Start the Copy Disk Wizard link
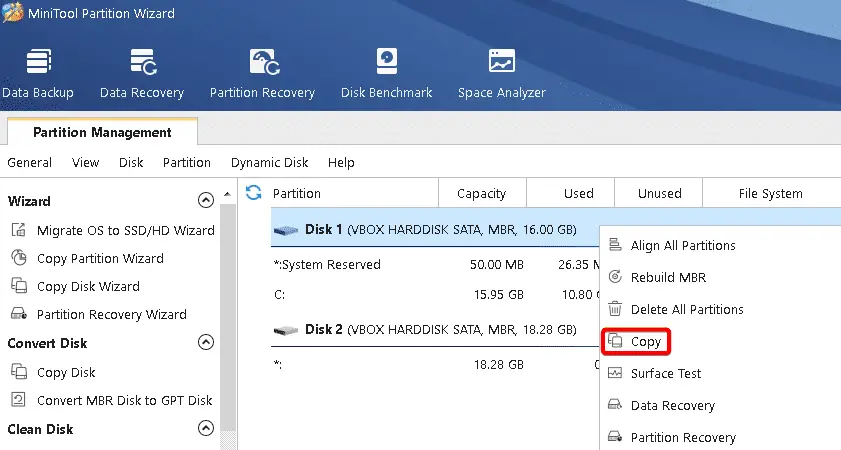 (88, 286)
